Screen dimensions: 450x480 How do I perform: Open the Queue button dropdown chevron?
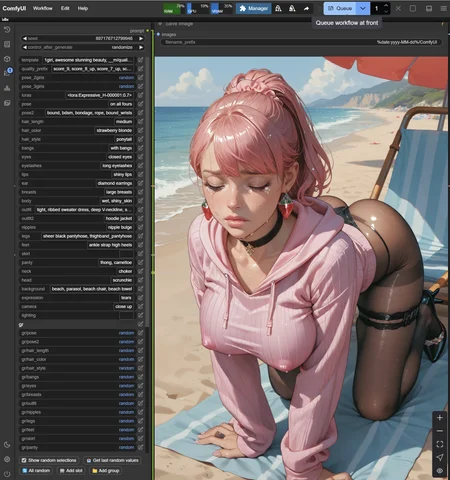363,9
